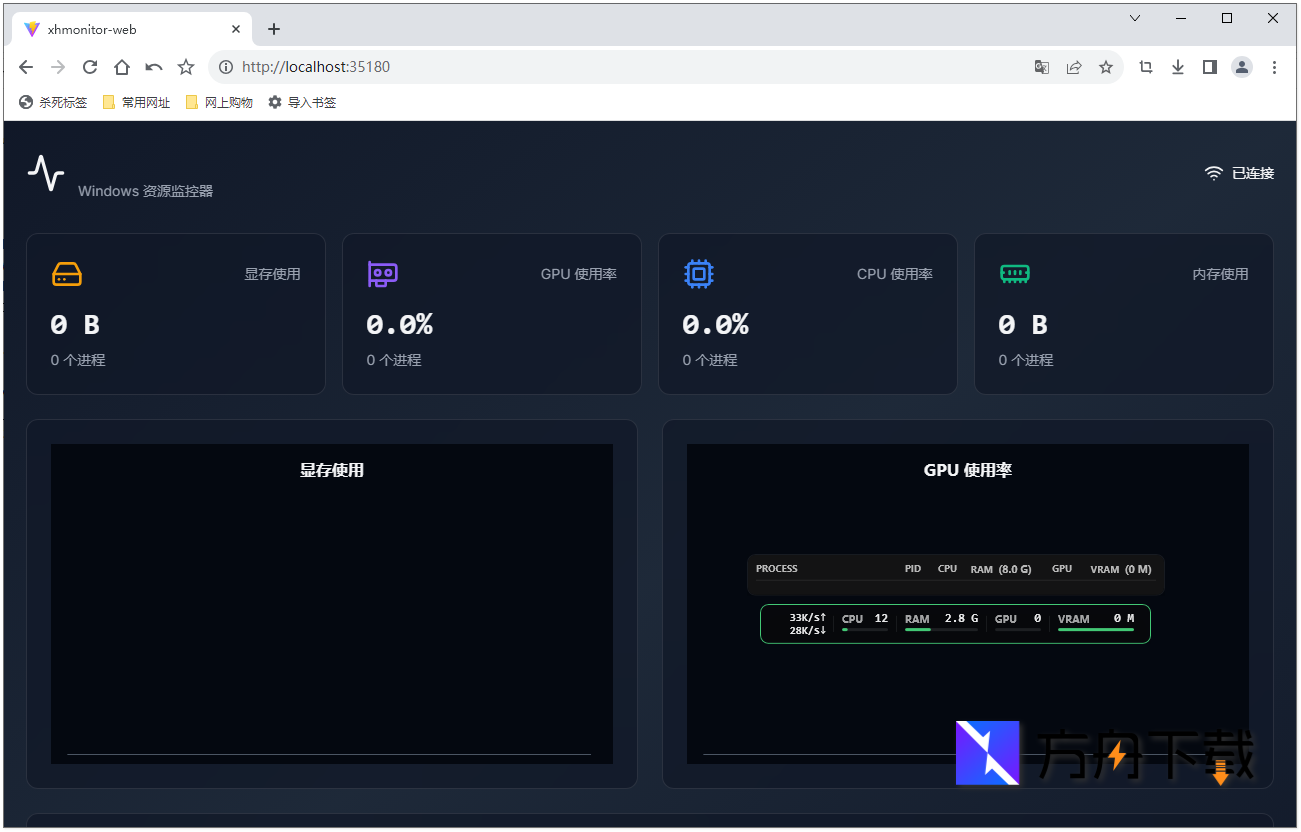Open the 导入书签 bookmark link

pos(302,102)
